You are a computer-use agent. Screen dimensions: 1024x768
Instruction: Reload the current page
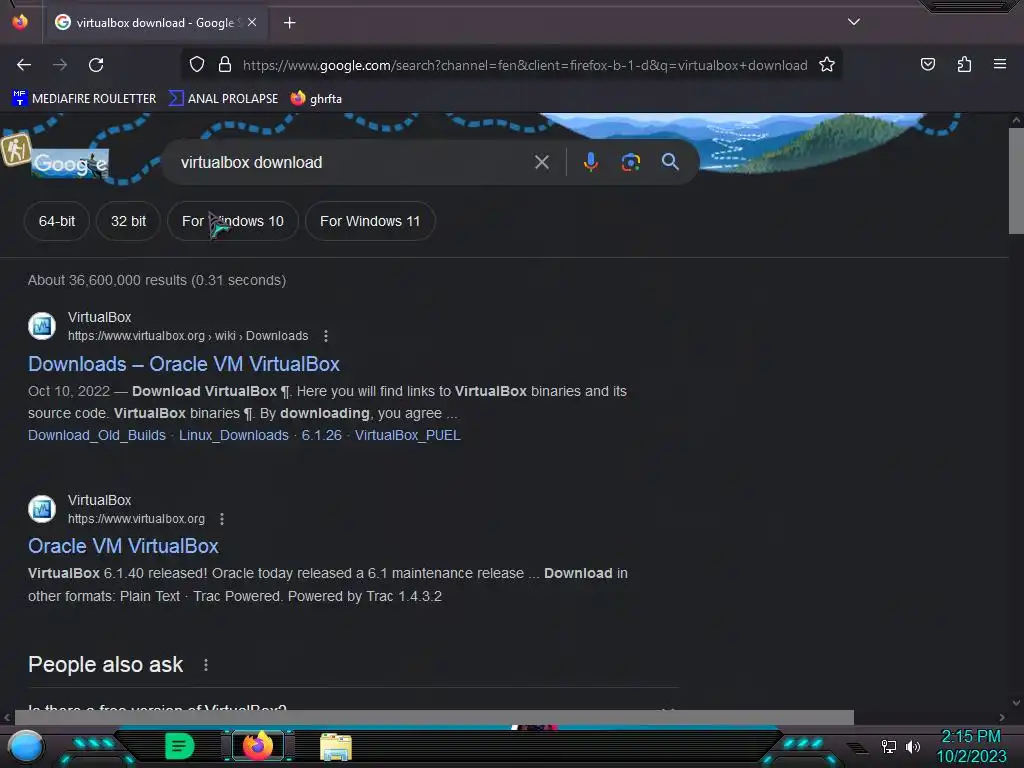96,65
